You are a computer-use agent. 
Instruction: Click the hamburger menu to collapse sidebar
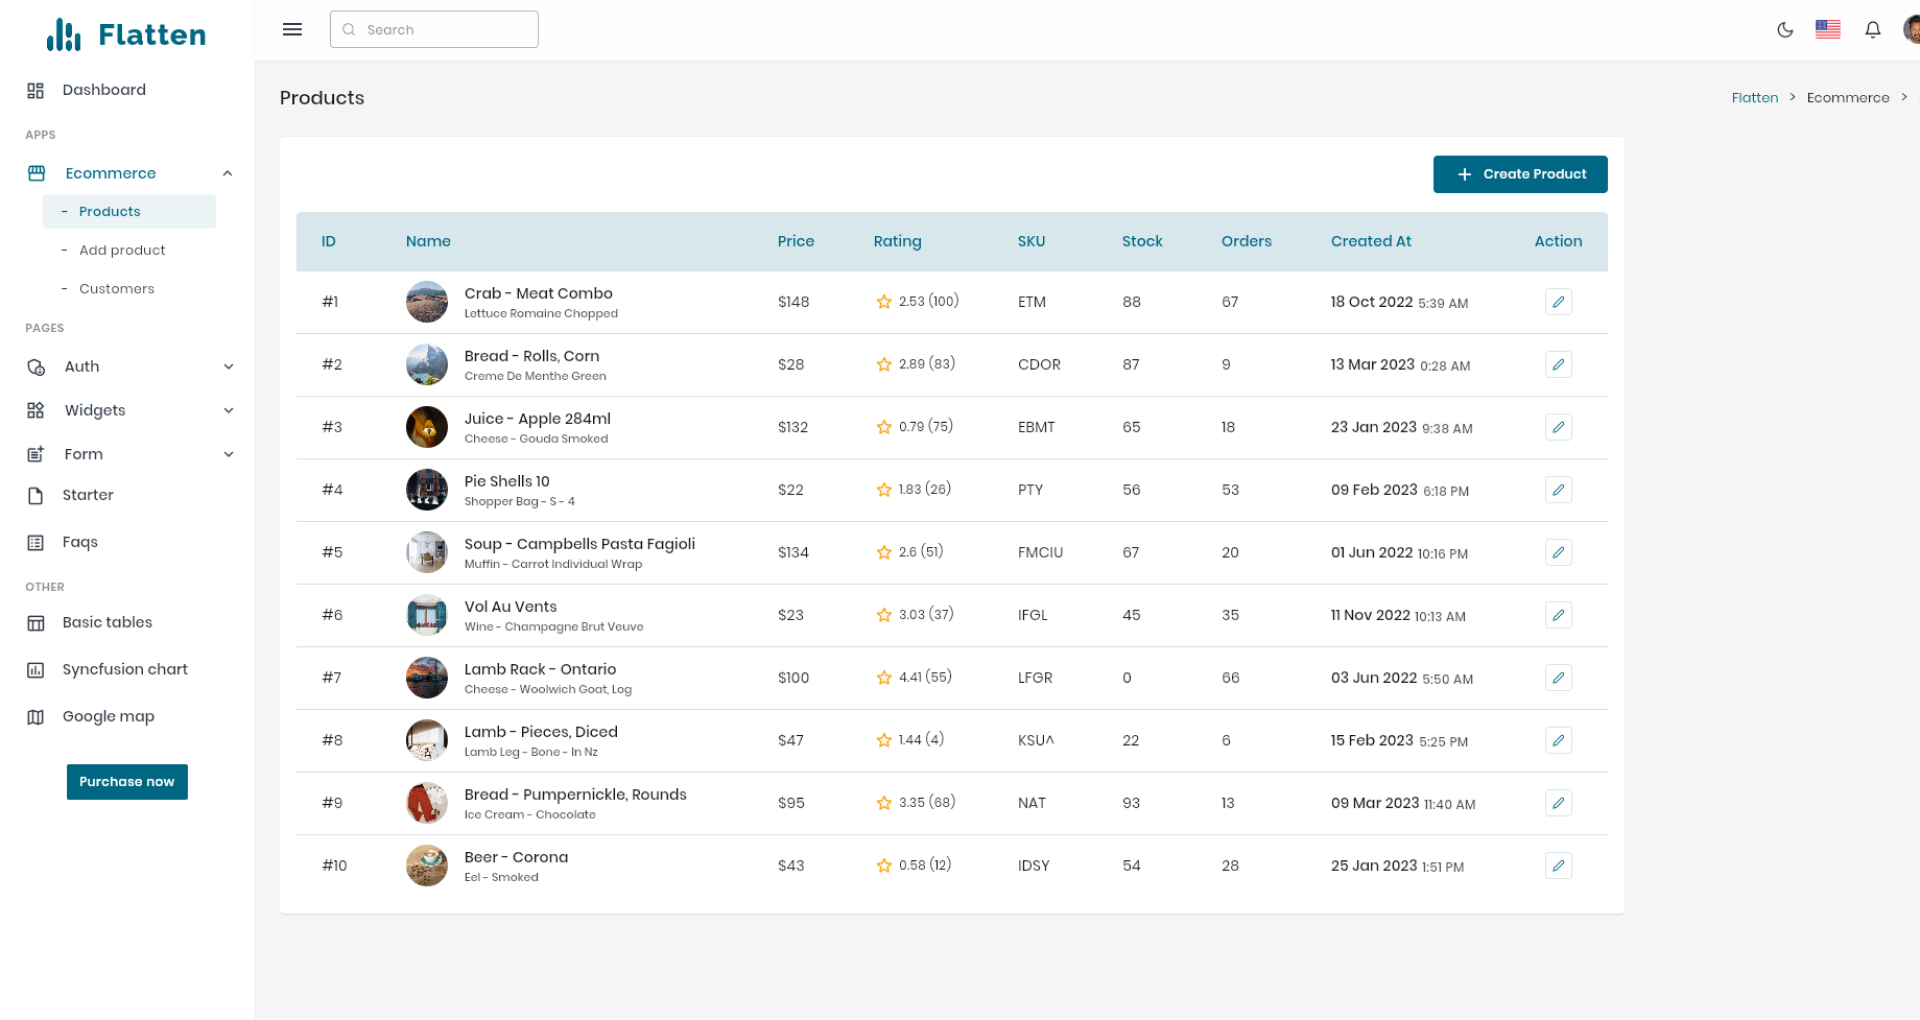(291, 29)
